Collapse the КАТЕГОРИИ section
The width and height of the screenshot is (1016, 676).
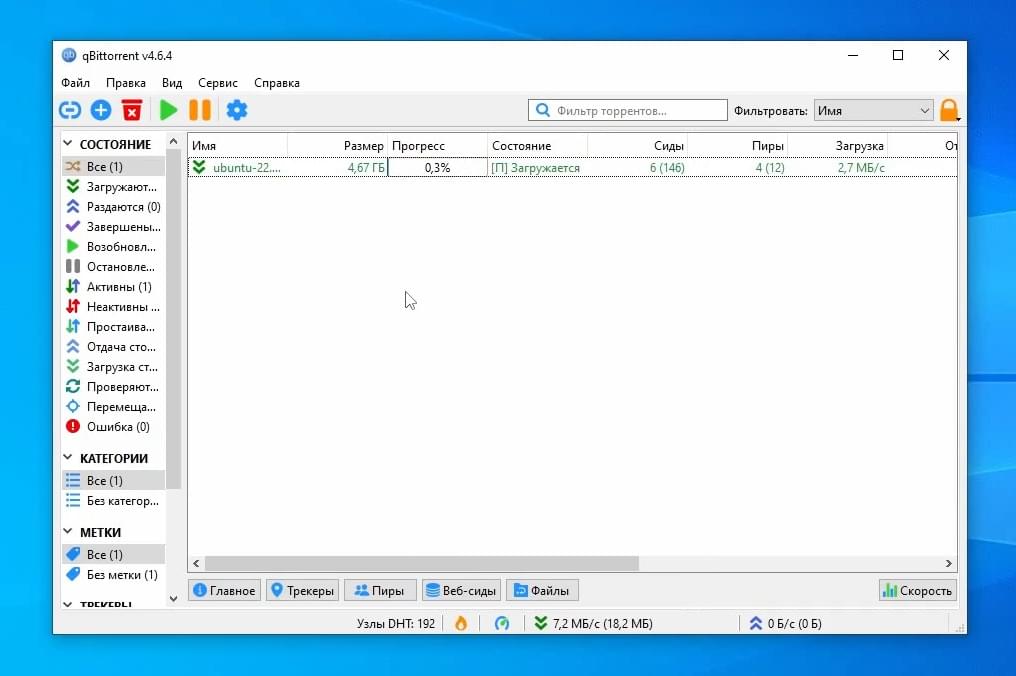point(67,458)
